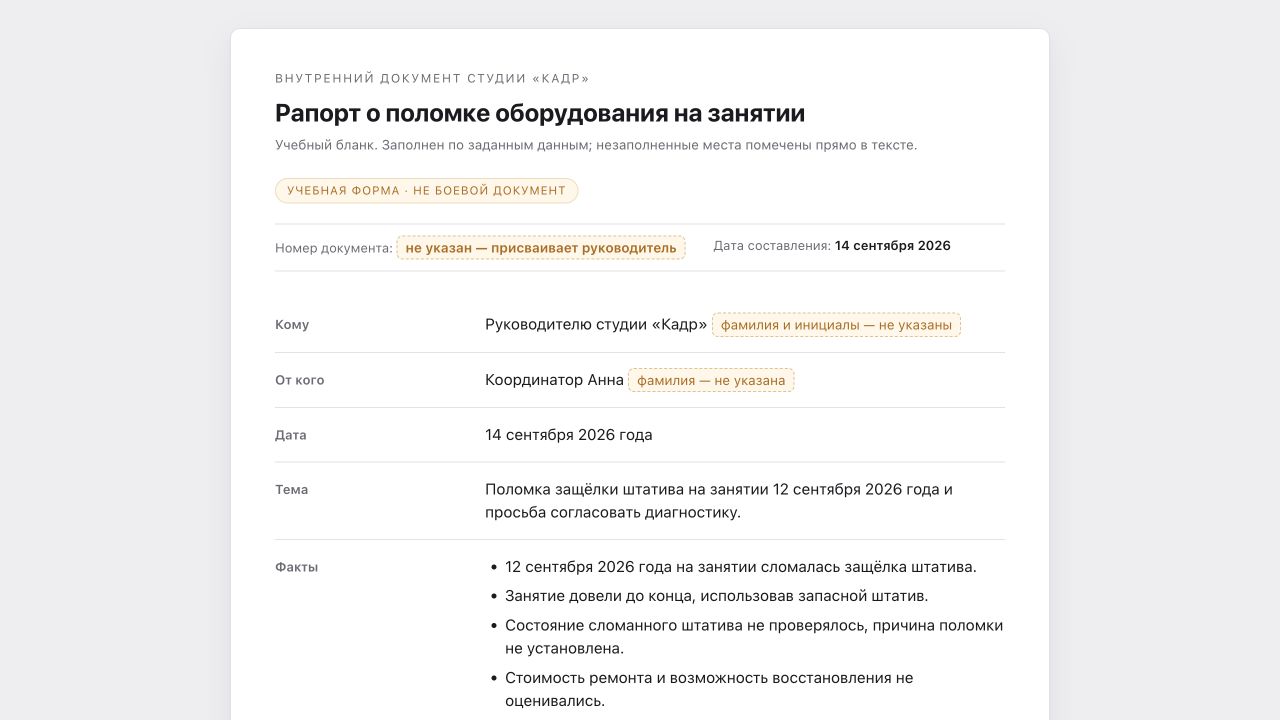Click the subject text about the tripod latch
The width and height of the screenshot is (1280, 720).
pos(719,501)
